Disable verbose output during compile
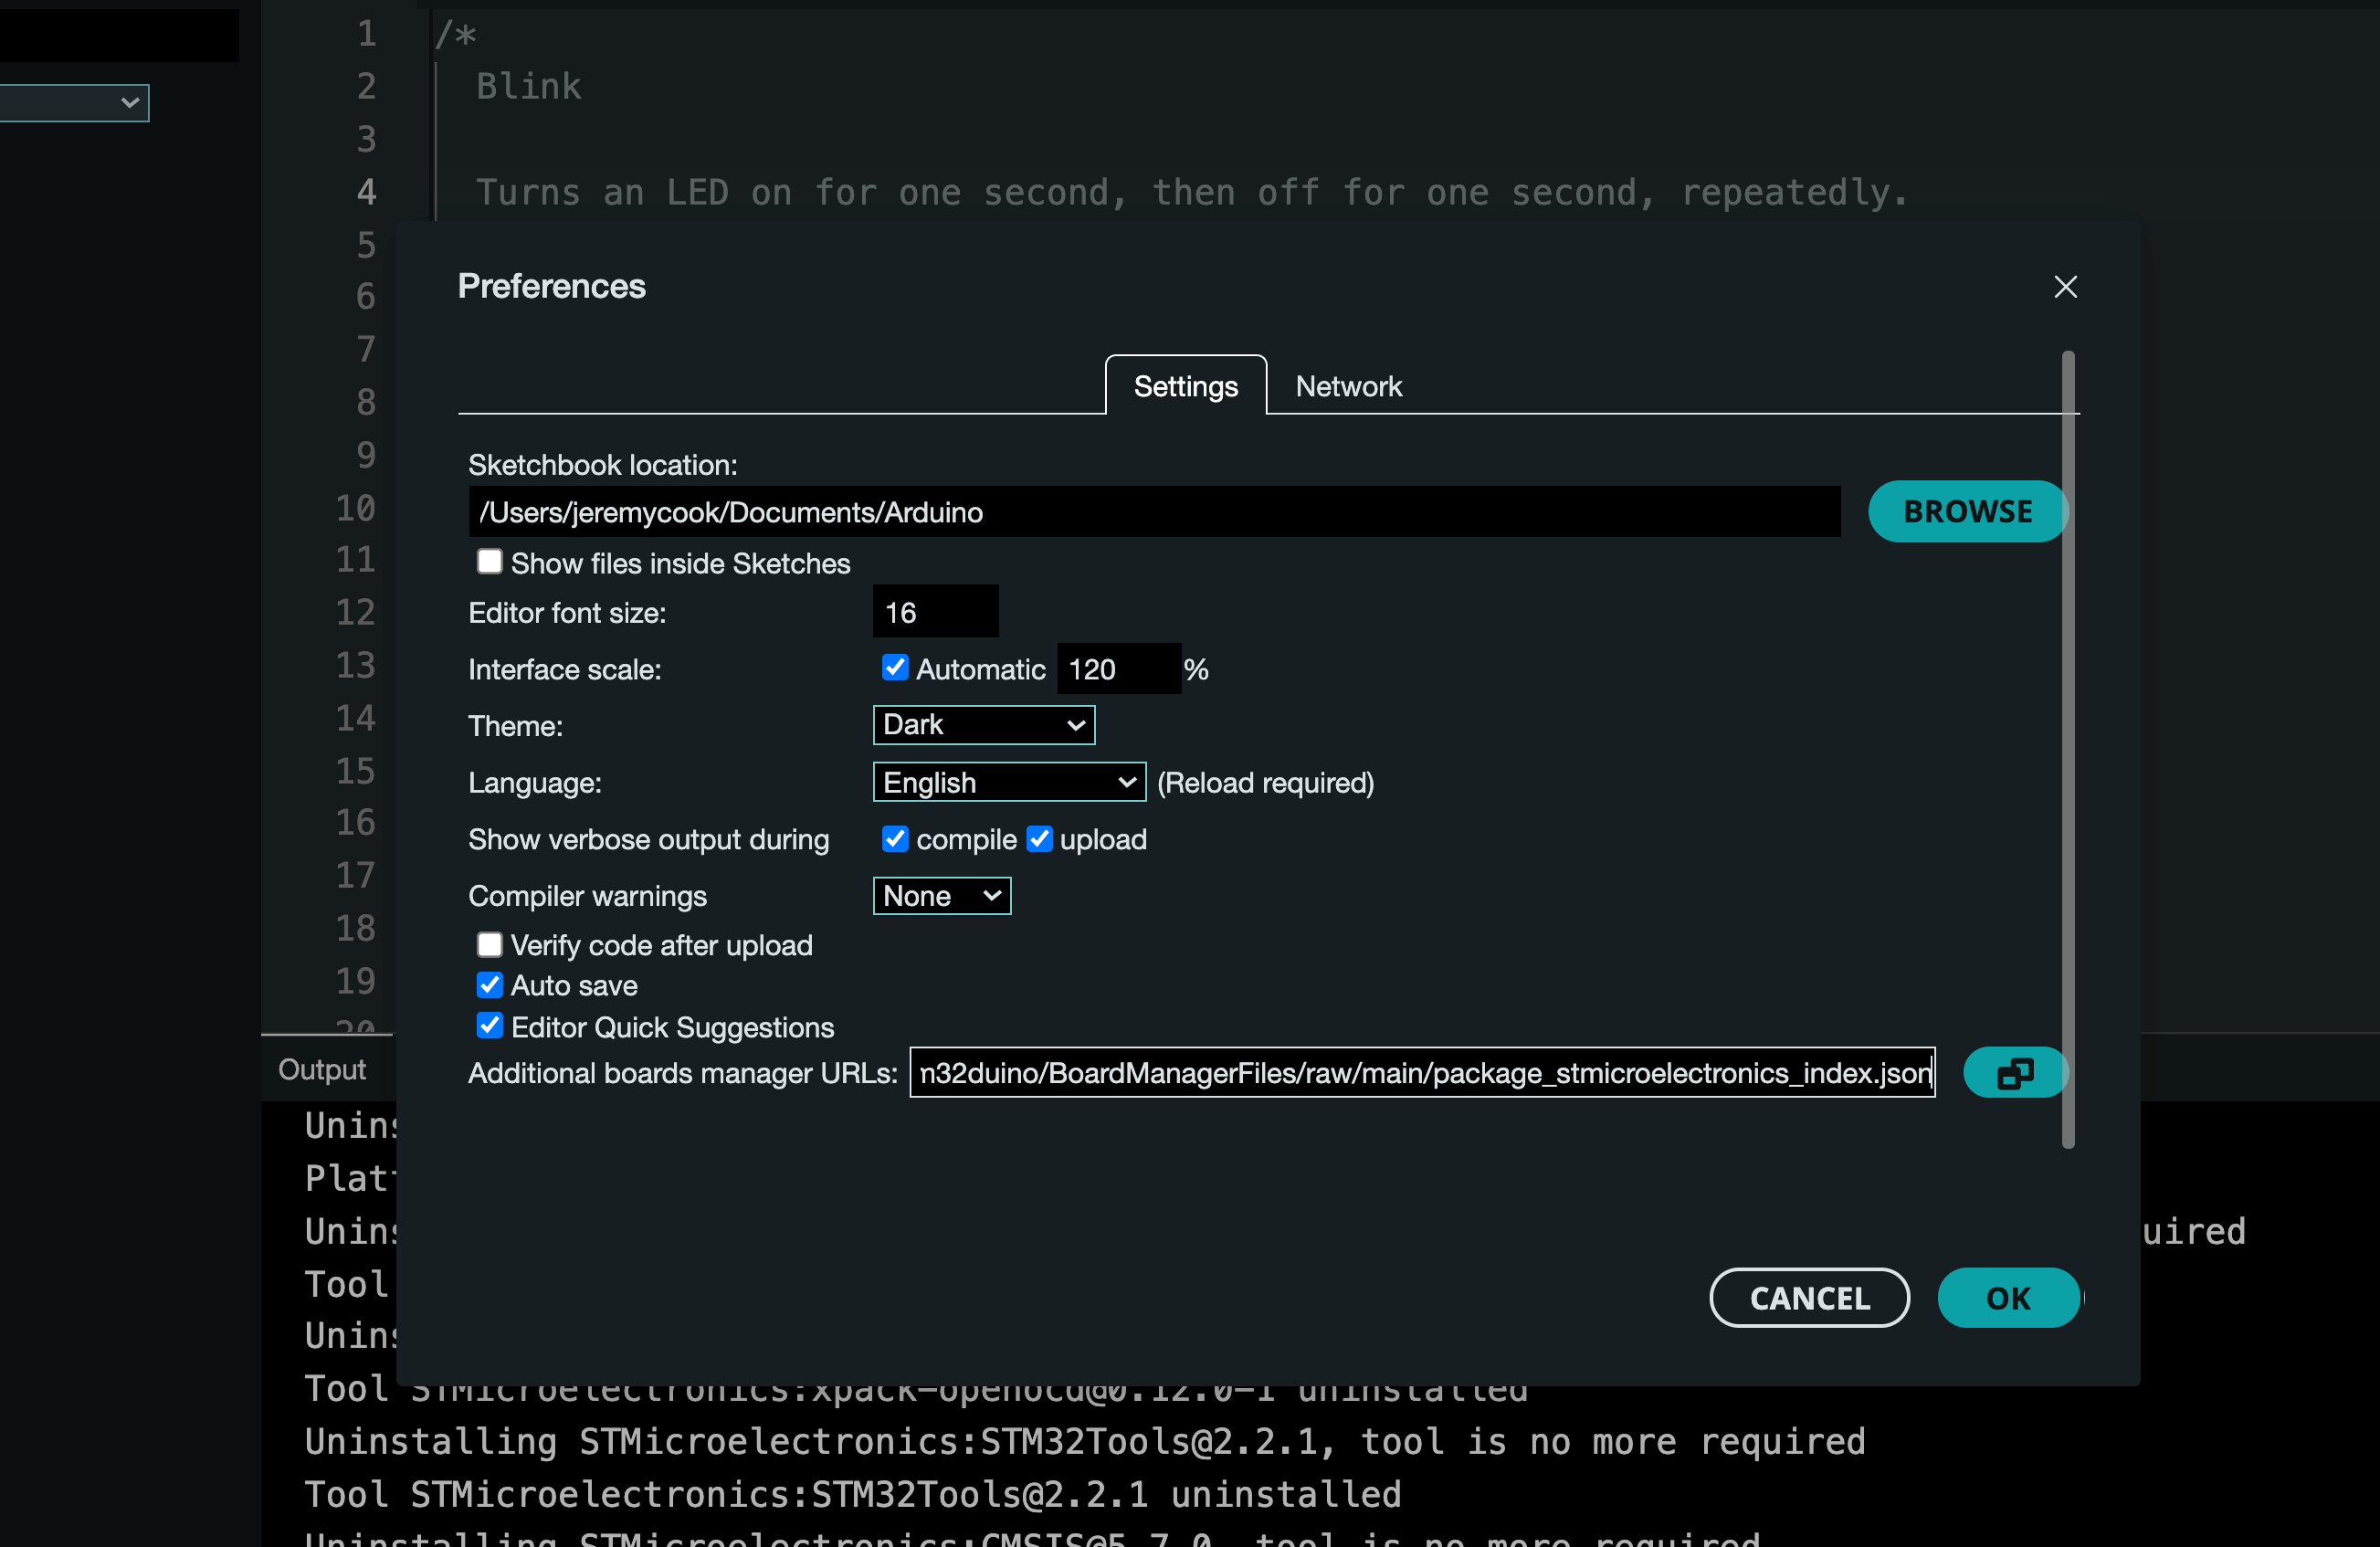Viewport: 2380px width, 1547px height. click(894, 839)
